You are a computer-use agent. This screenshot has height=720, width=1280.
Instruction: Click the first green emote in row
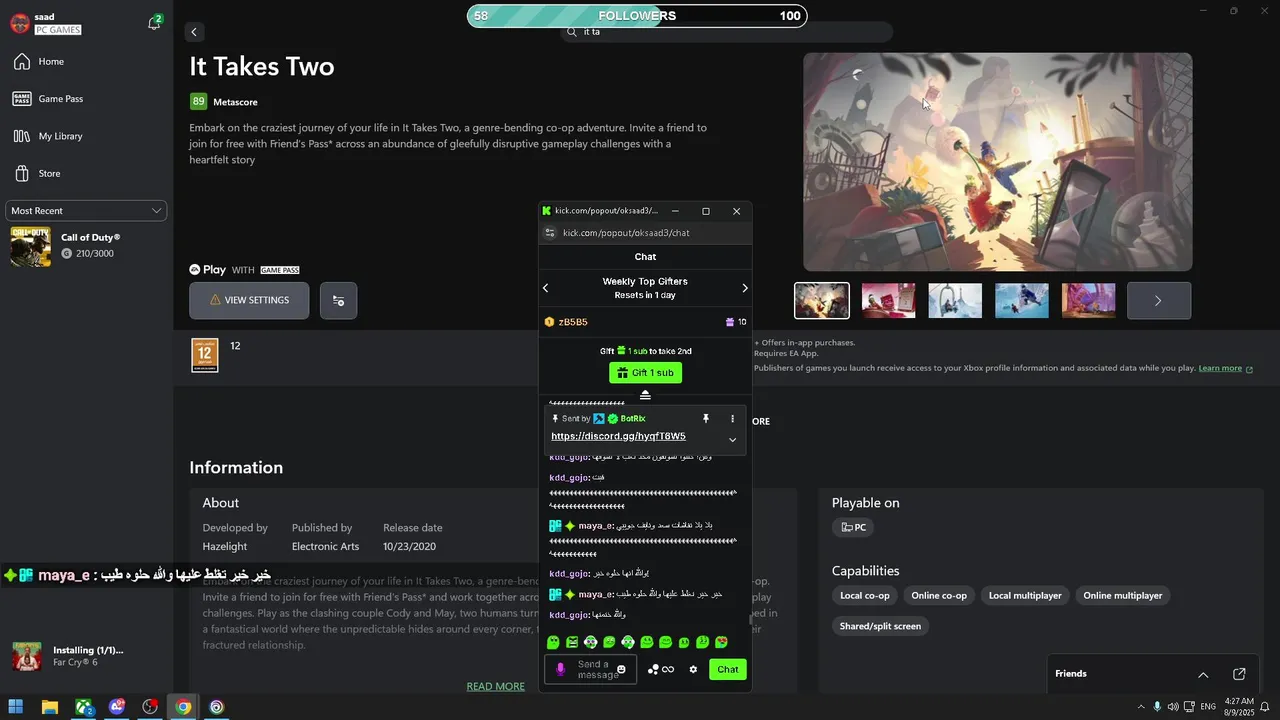553,642
